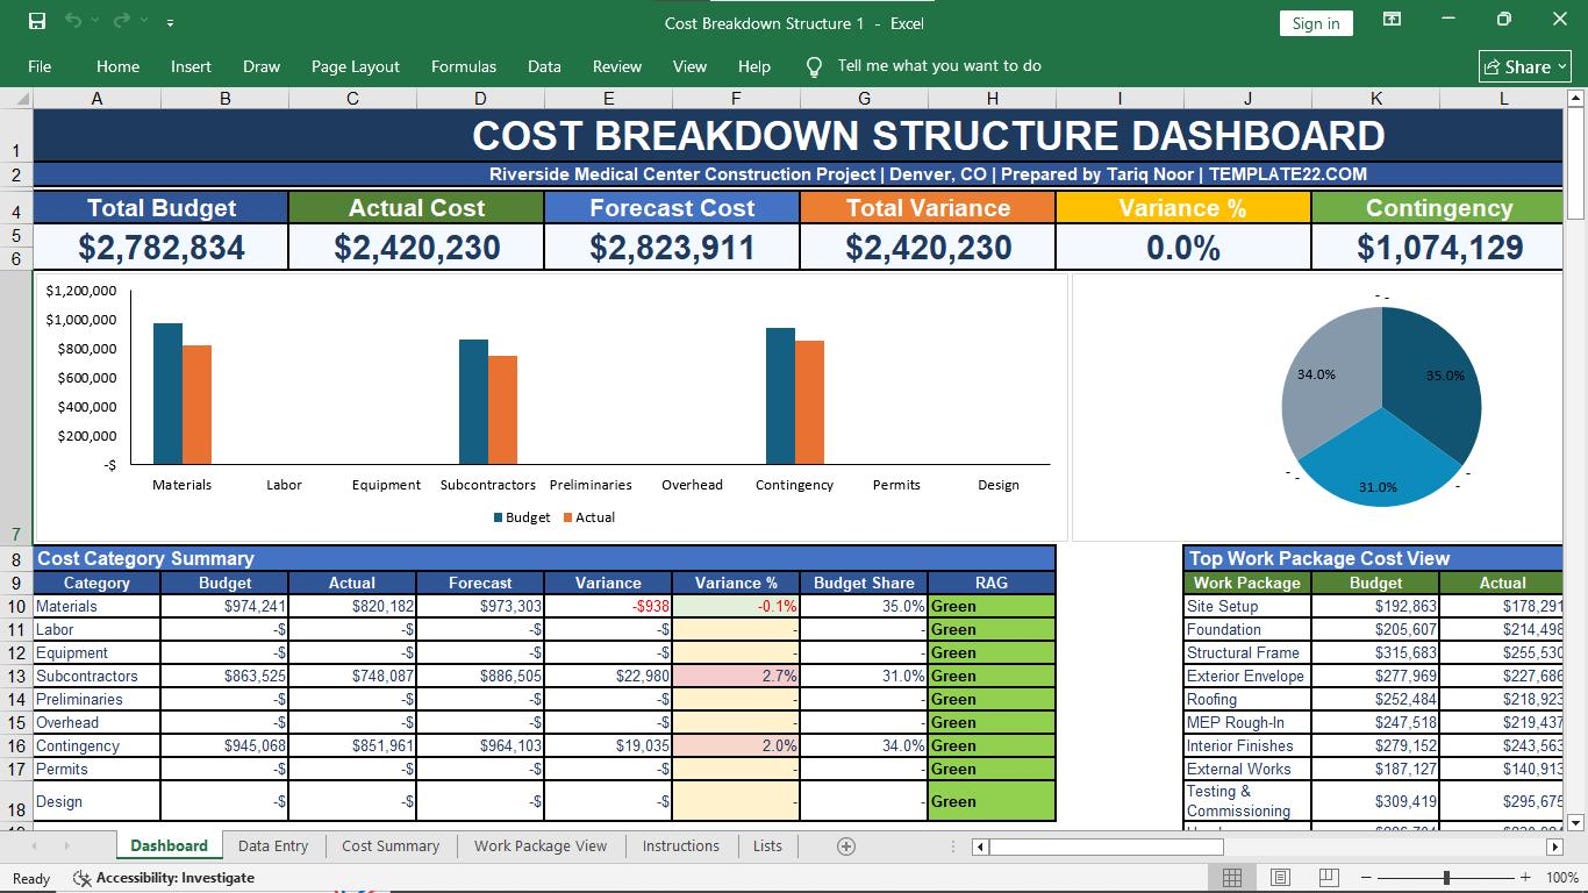Screen dimensions: 1588x893
Task: Click the Save icon in the title bar
Action: coord(37,21)
